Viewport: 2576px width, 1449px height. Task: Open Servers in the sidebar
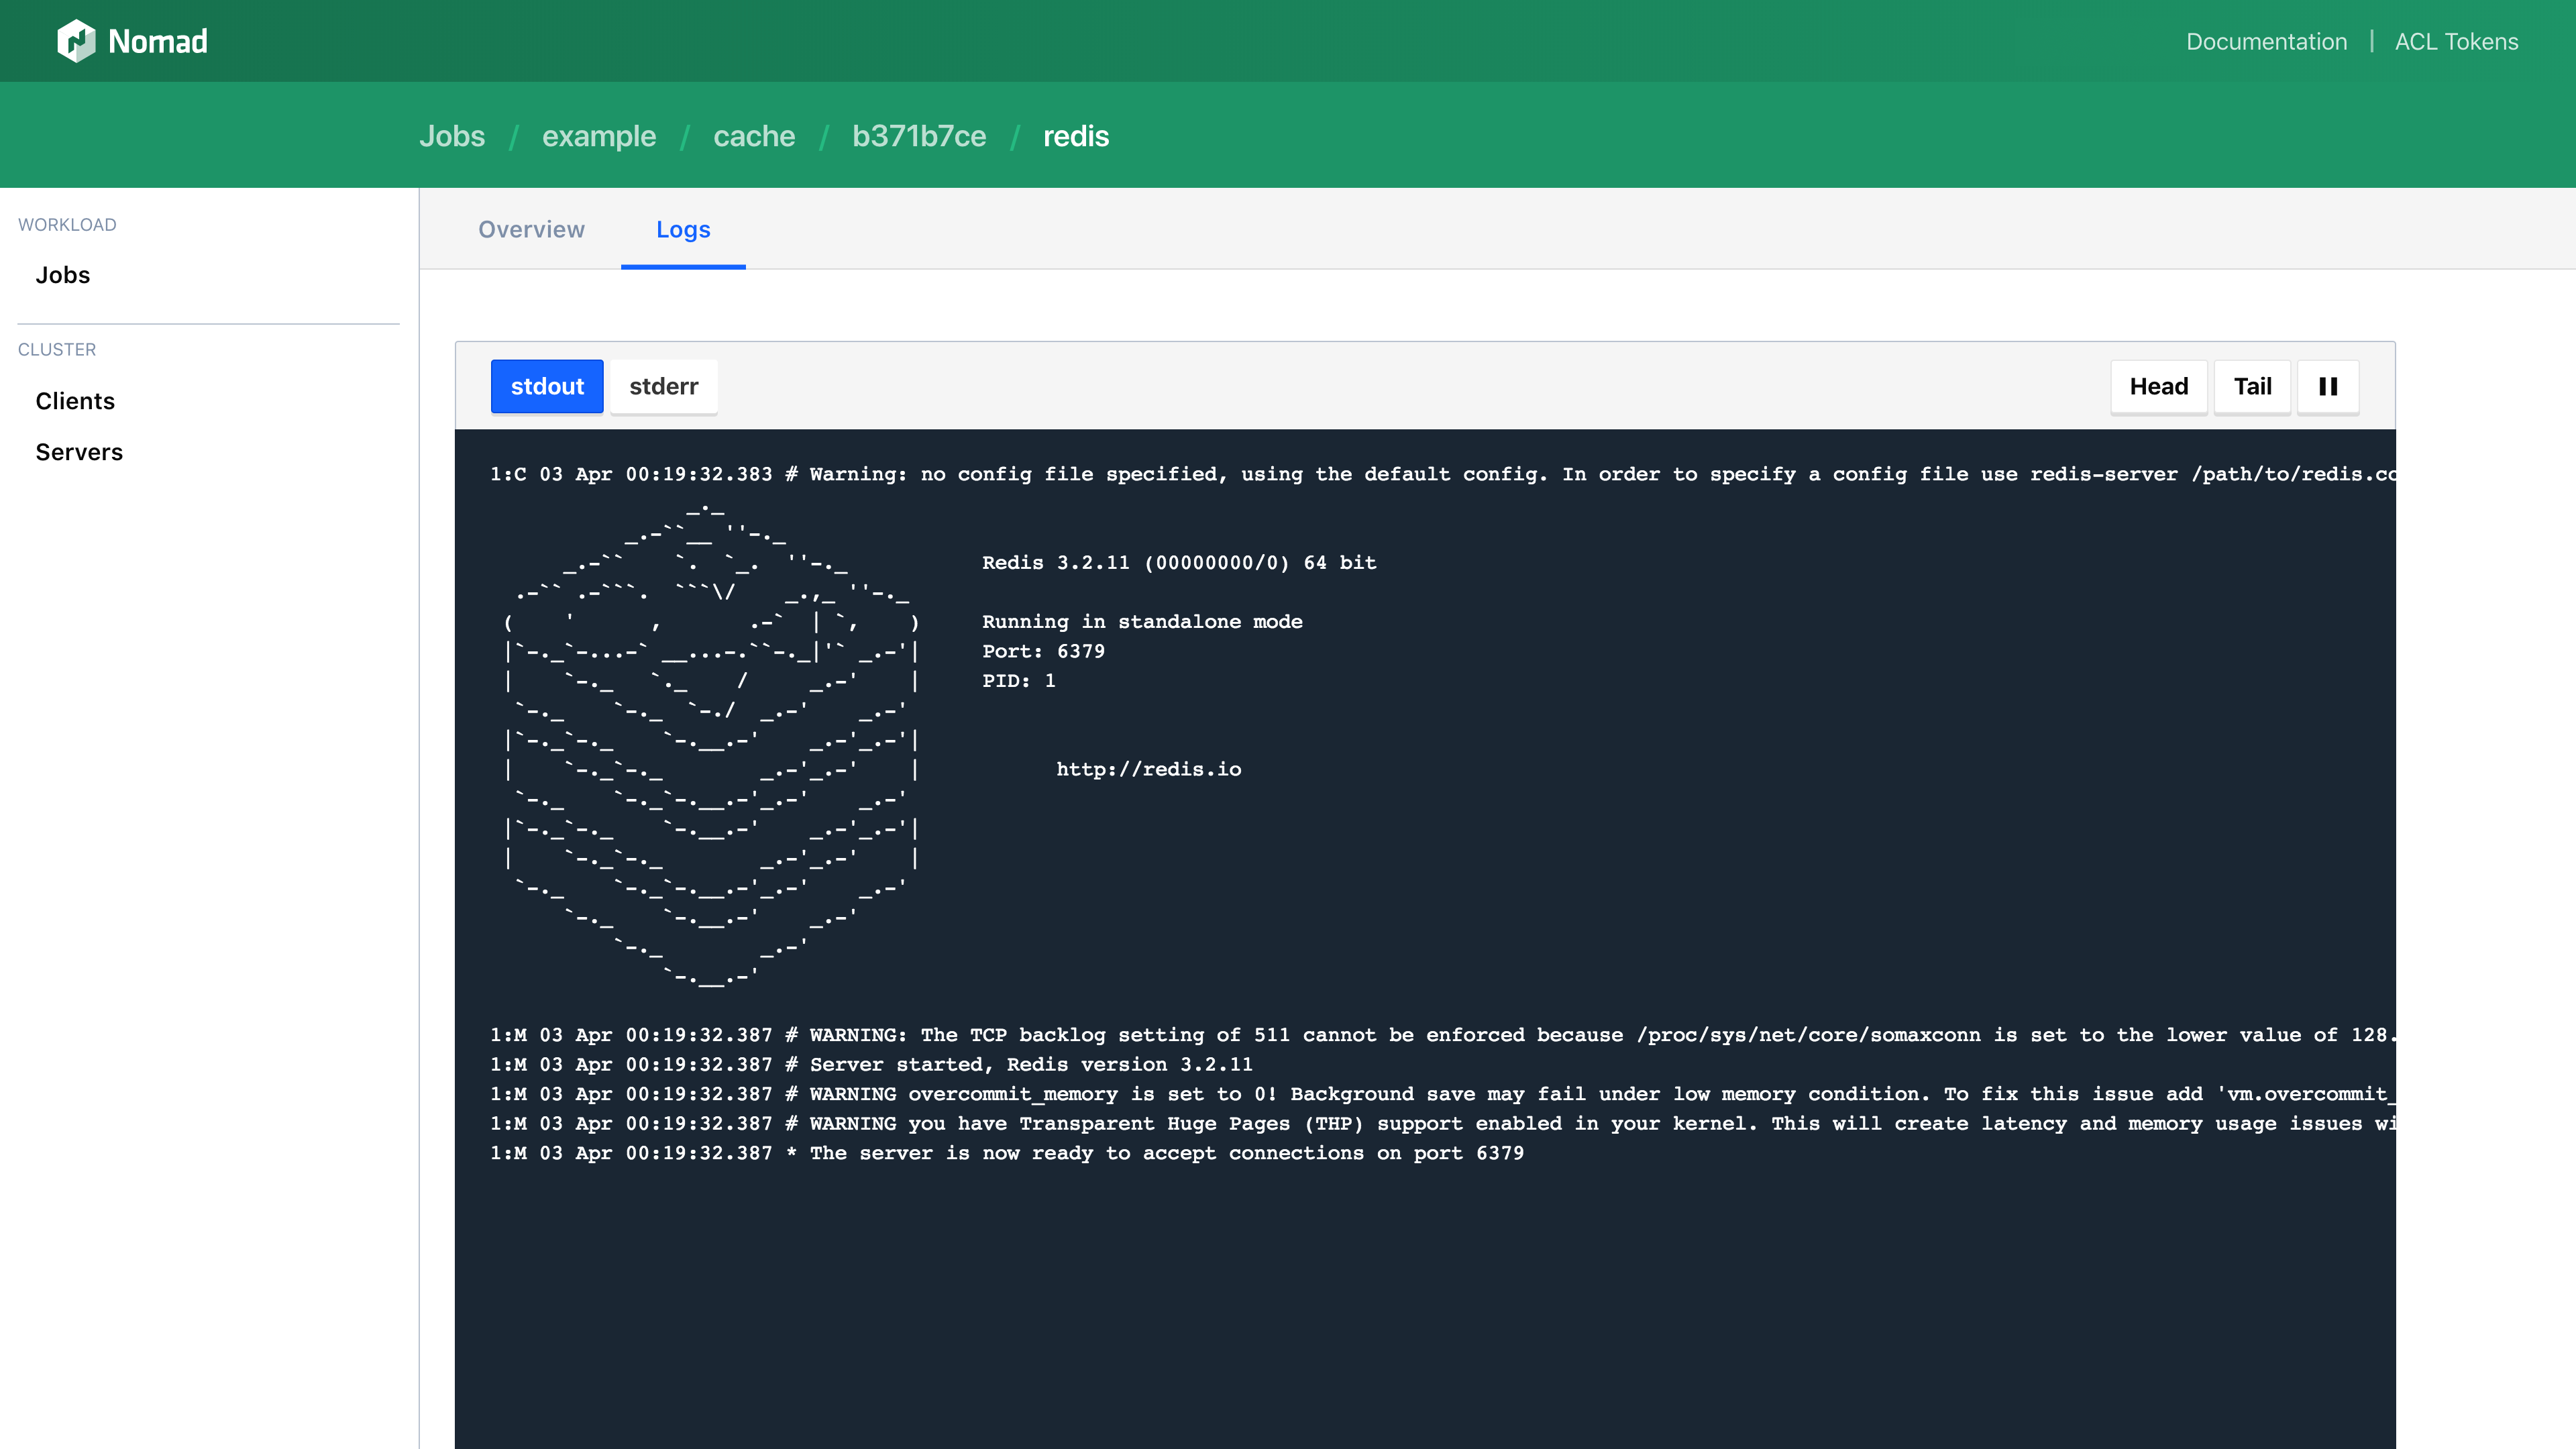(79, 452)
